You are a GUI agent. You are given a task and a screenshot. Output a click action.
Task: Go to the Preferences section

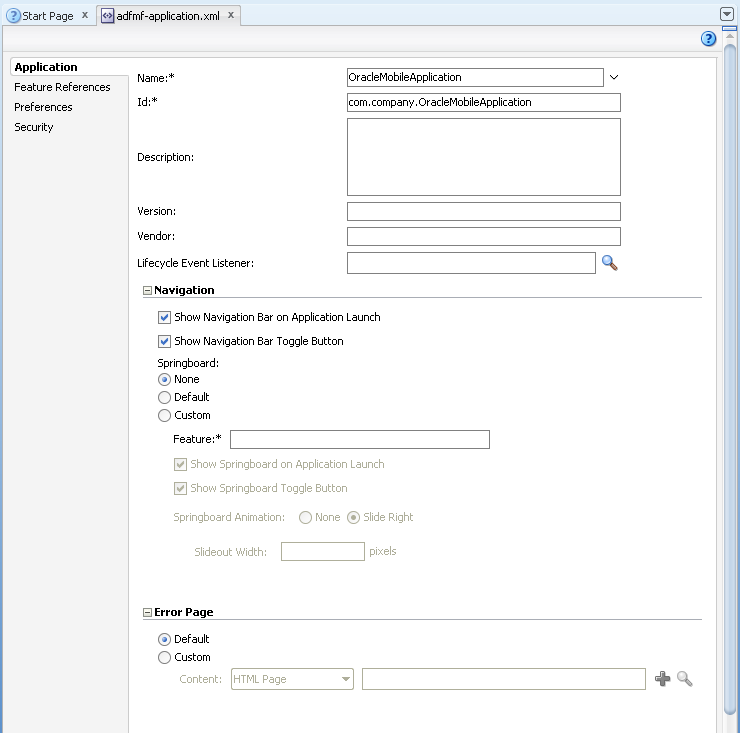point(43,107)
